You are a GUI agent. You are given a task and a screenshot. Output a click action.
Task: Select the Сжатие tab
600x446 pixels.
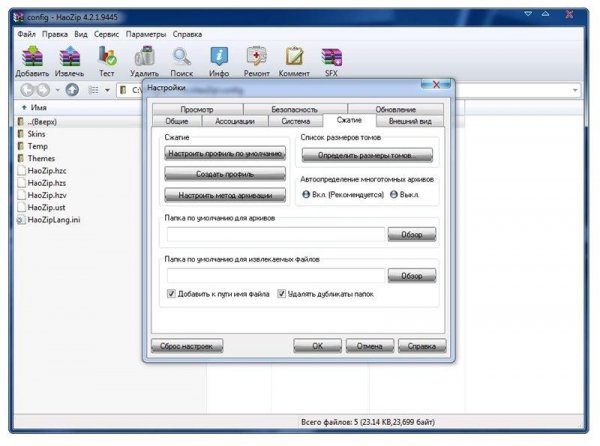349,120
